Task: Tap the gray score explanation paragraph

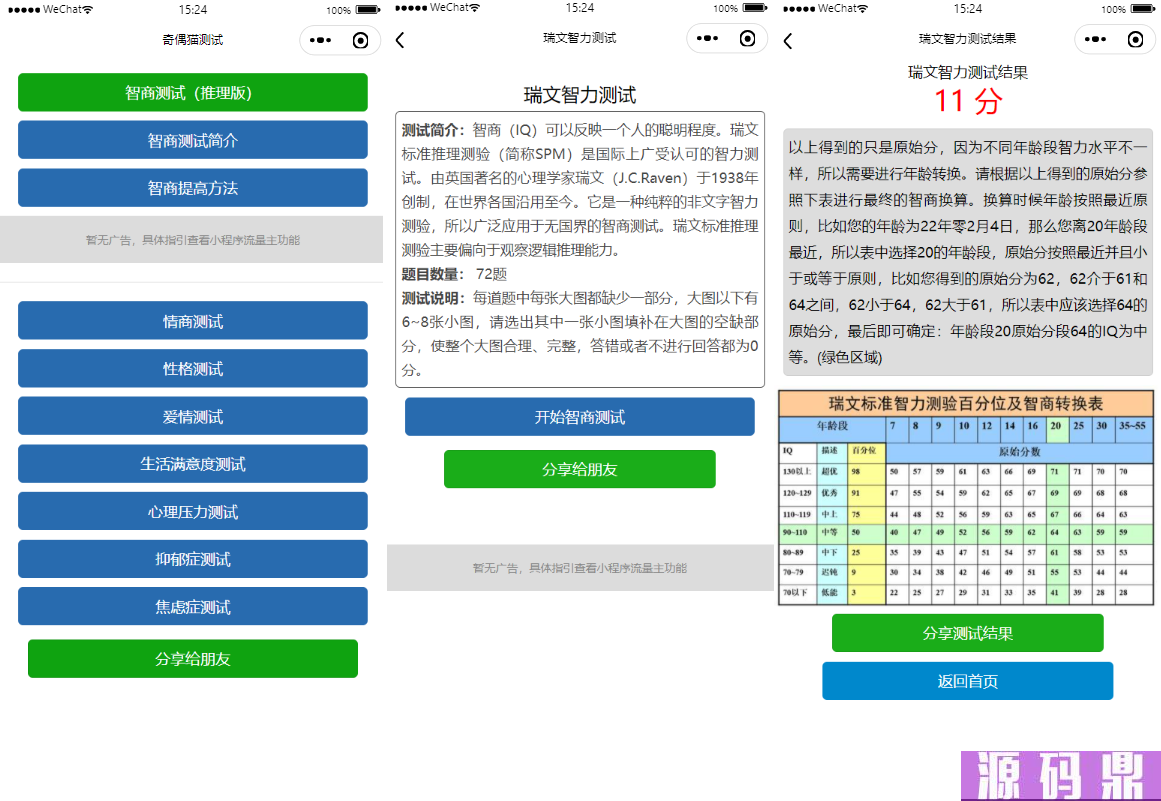Action: 968,252
